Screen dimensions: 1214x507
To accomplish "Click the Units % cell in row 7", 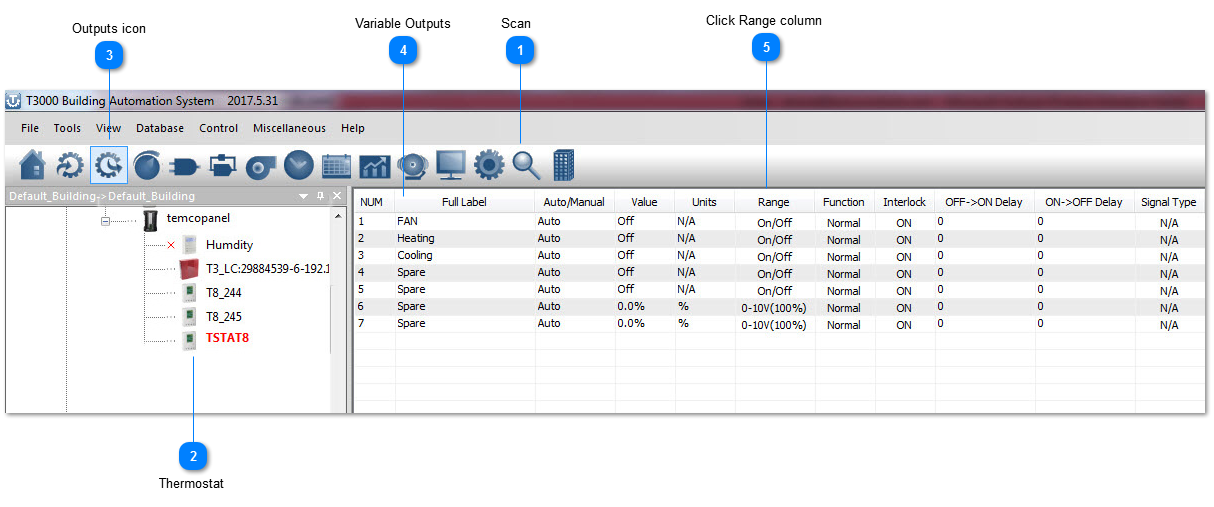I will [x=704, y=323].
